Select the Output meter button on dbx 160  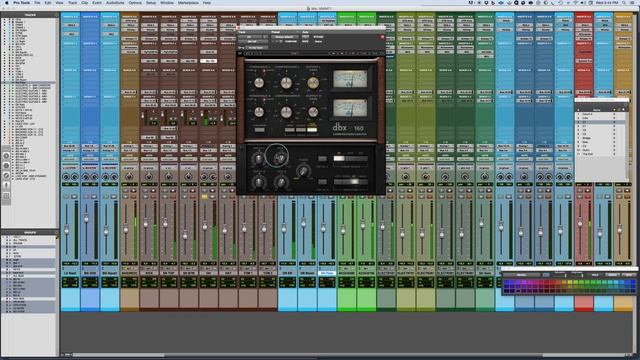click(x=300, y=130)
